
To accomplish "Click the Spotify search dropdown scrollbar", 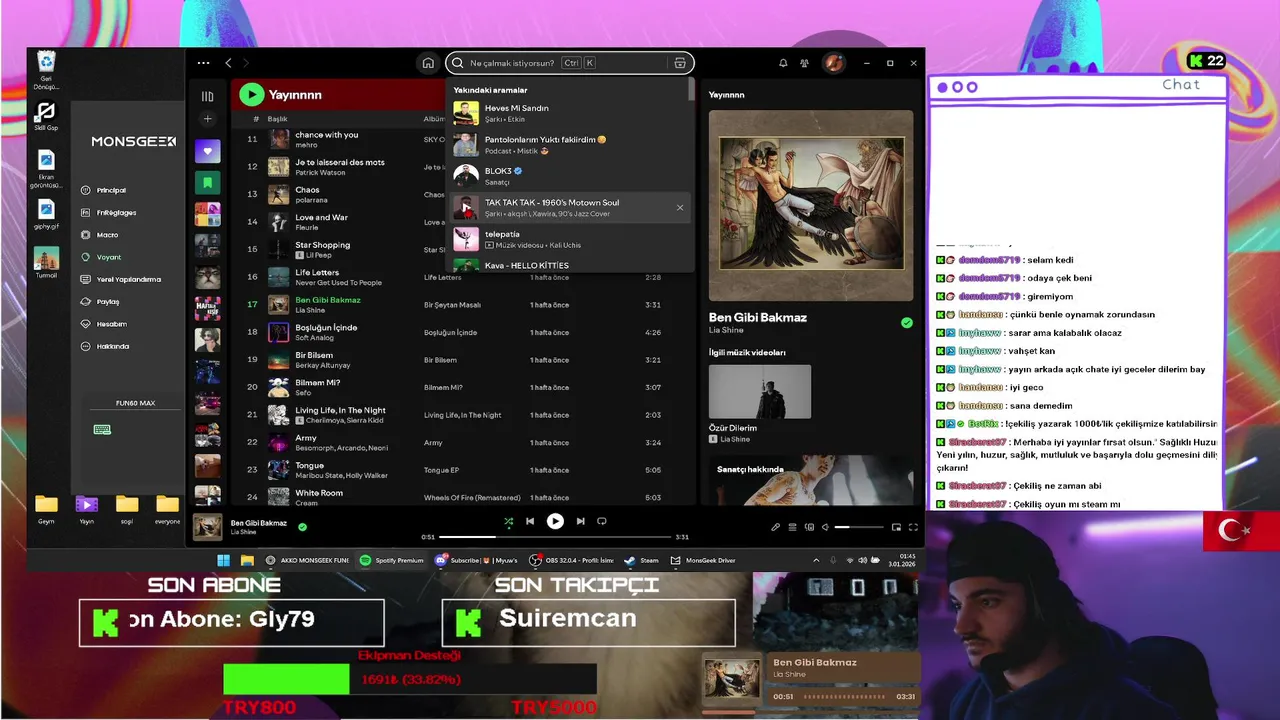I will click(x=691, y=90).
